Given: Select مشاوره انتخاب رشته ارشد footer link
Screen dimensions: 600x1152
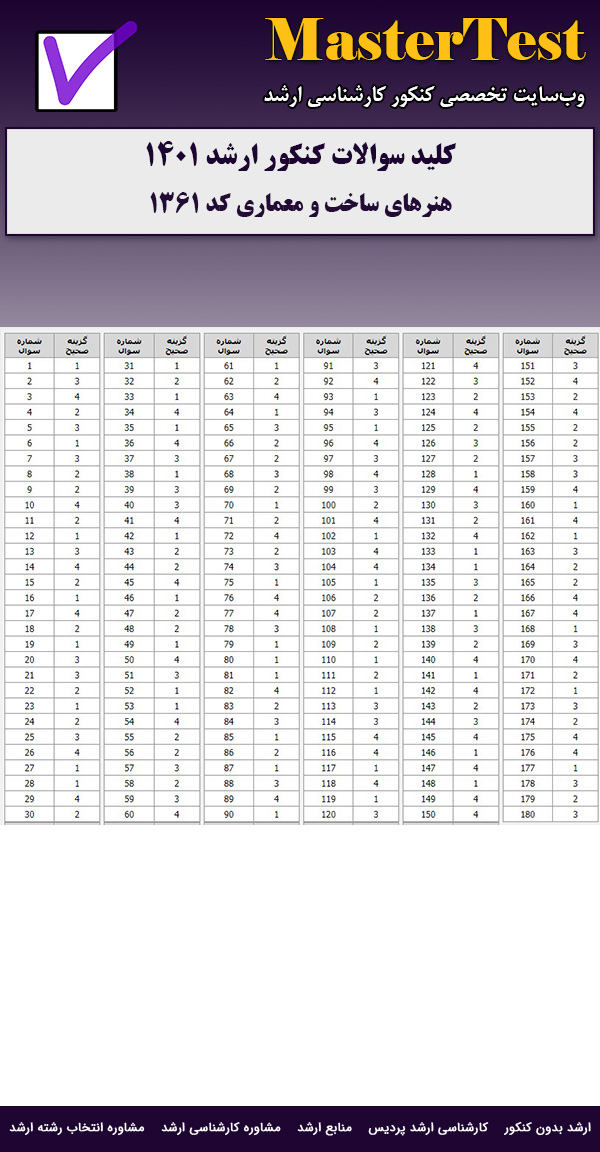Looking at the screenshot, I should coord(77,1127).
